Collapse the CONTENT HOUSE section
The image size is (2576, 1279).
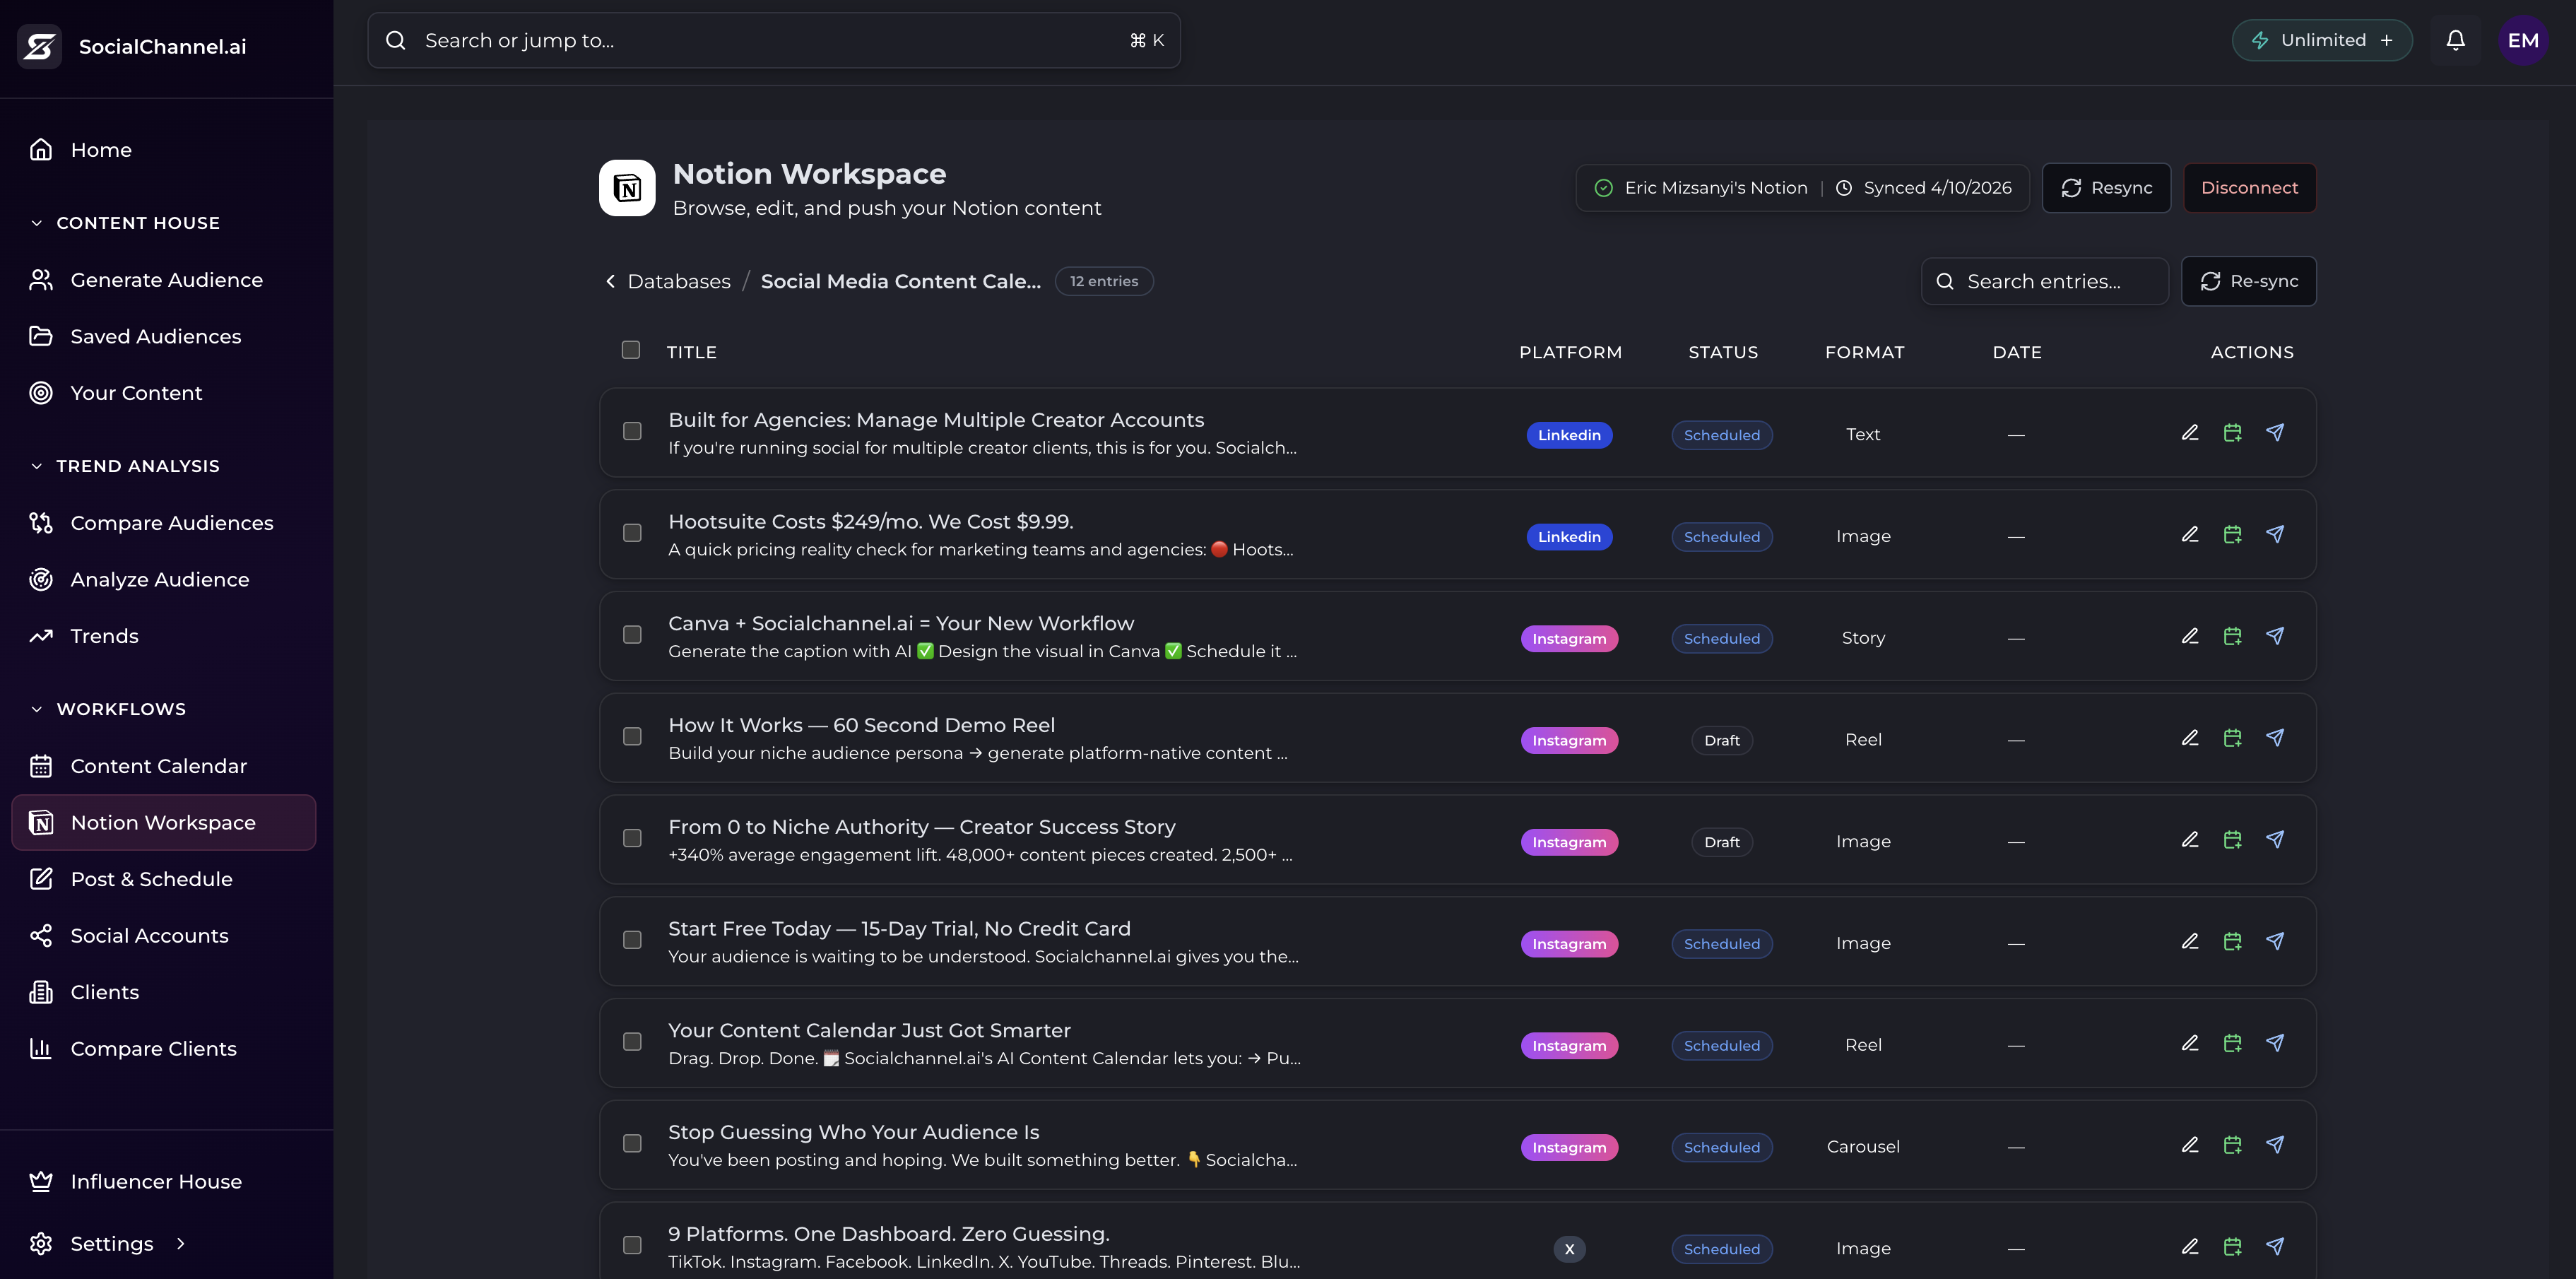pos(37,223)
